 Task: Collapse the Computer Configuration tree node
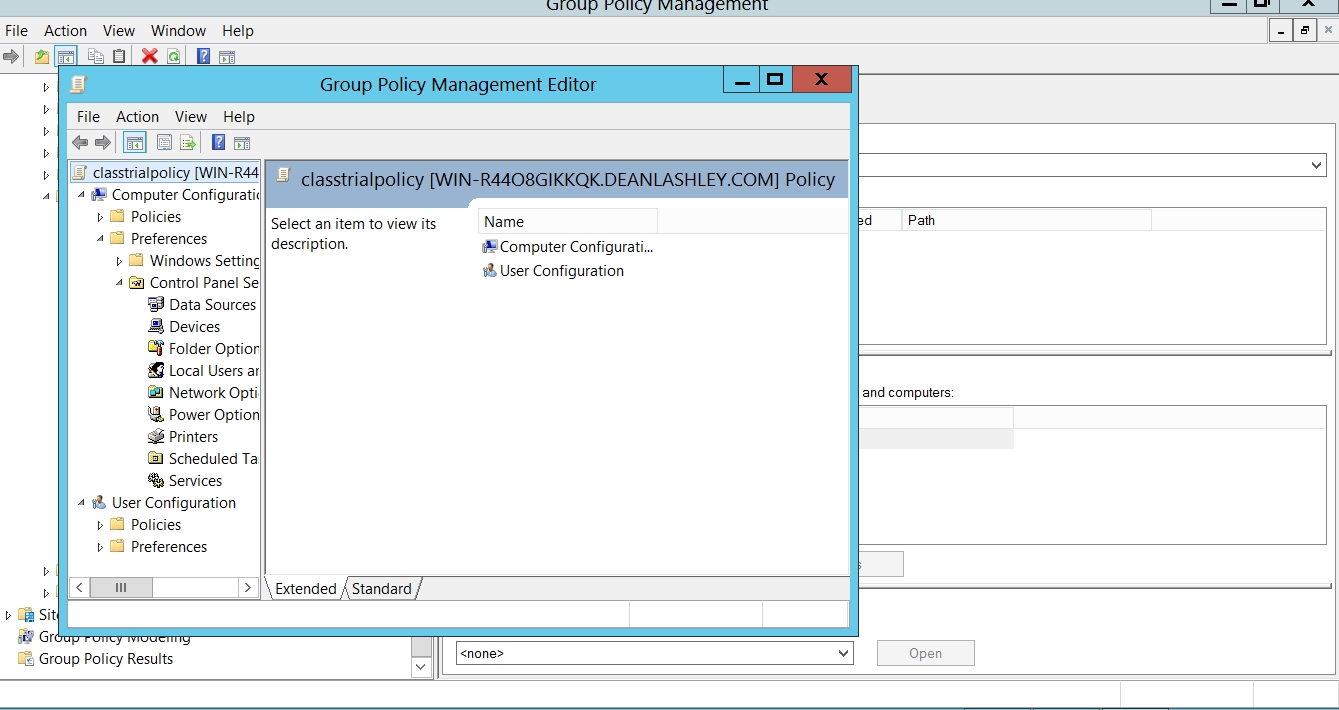click(x=81, y=195)
